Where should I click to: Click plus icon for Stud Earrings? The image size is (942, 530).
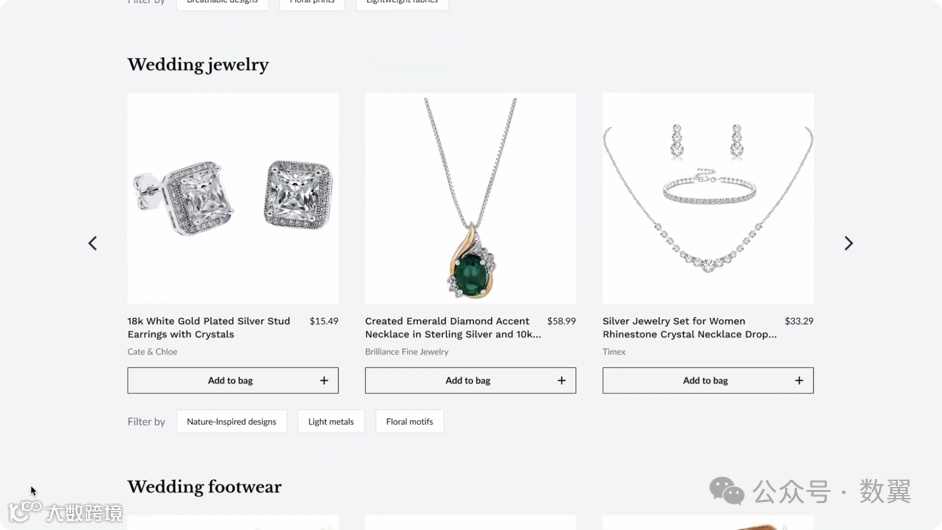click(x=324, y=380)
